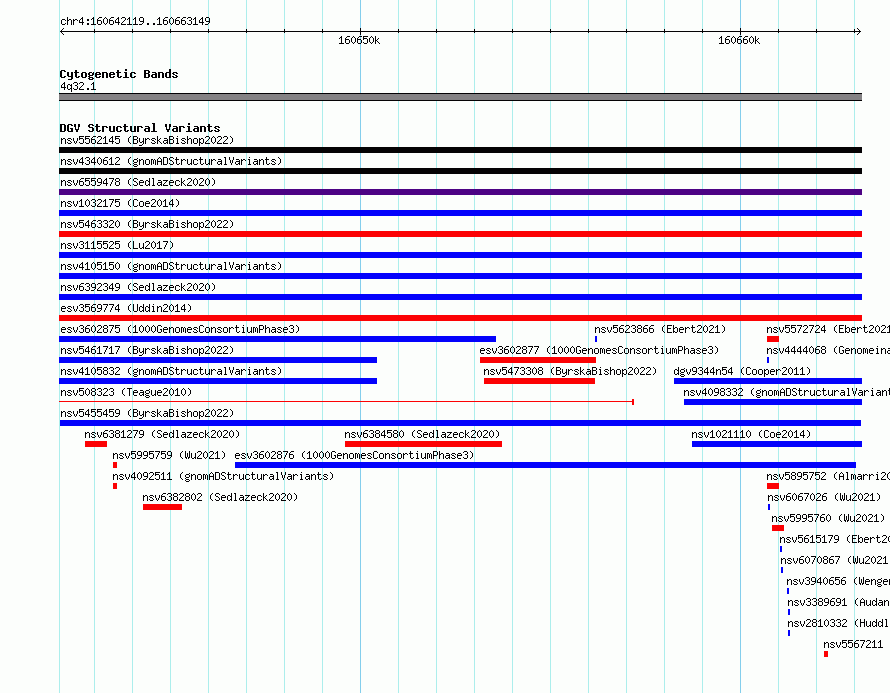
Task: Click nsv508323 (Teague2010) label
Action: pyautogui.click(x=126, y=392)
